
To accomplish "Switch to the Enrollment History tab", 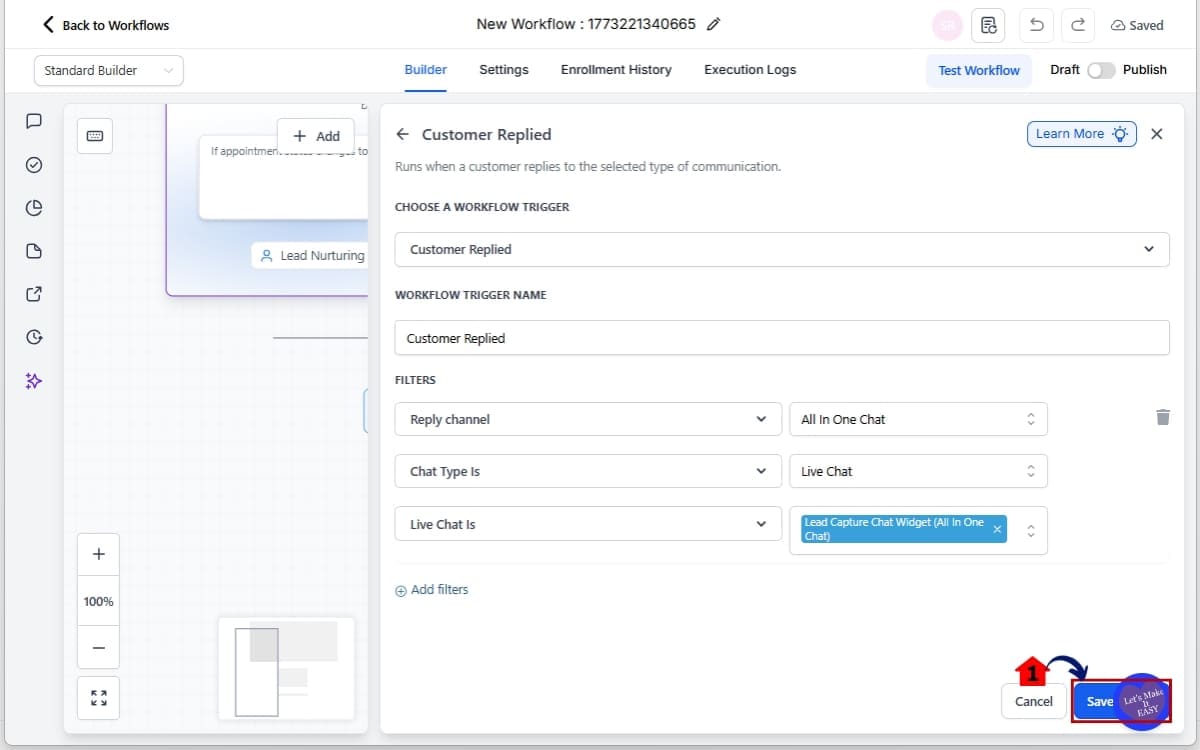I will point(616,70).
